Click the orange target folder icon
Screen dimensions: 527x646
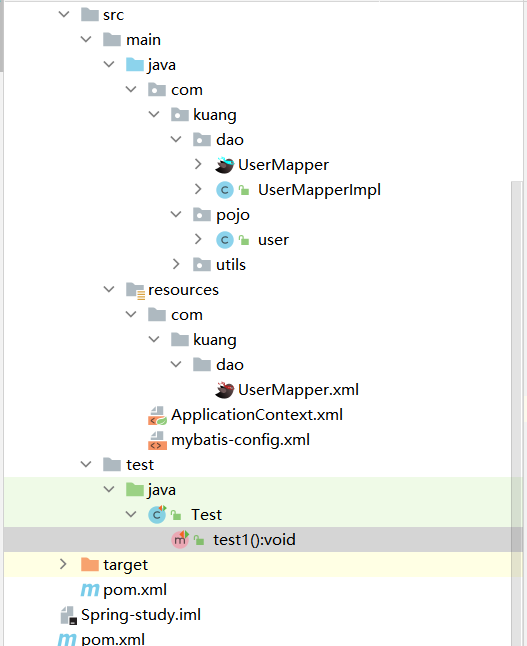coord(90,564)
